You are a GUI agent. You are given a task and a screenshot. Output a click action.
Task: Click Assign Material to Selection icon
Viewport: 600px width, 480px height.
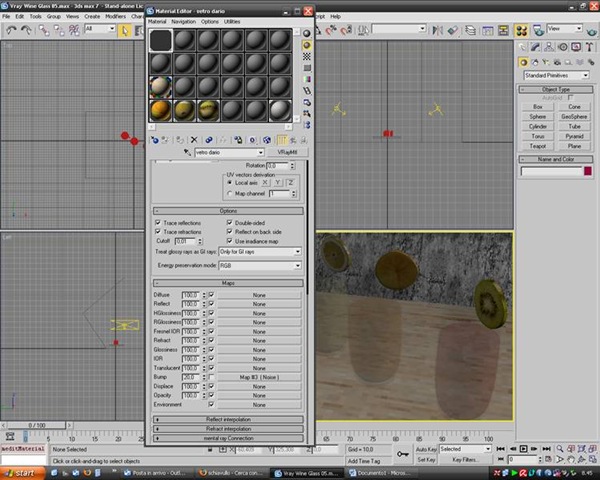(x=179, y=140)
